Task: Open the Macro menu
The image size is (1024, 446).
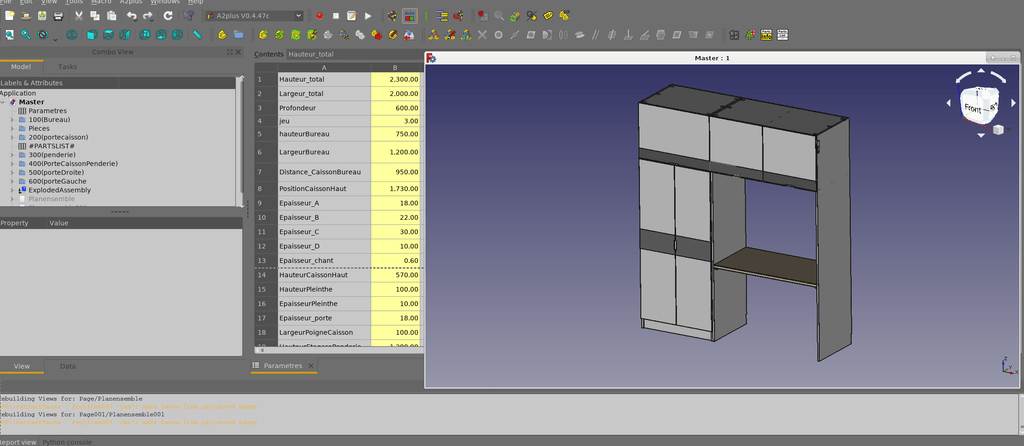Action: 101,2
